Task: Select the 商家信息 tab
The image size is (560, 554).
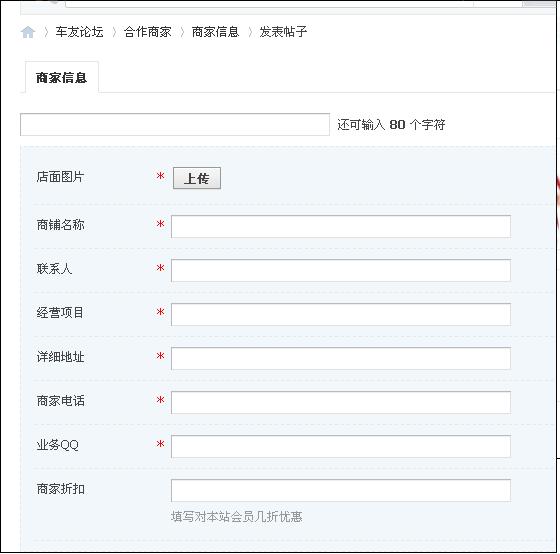Action: 62,78
